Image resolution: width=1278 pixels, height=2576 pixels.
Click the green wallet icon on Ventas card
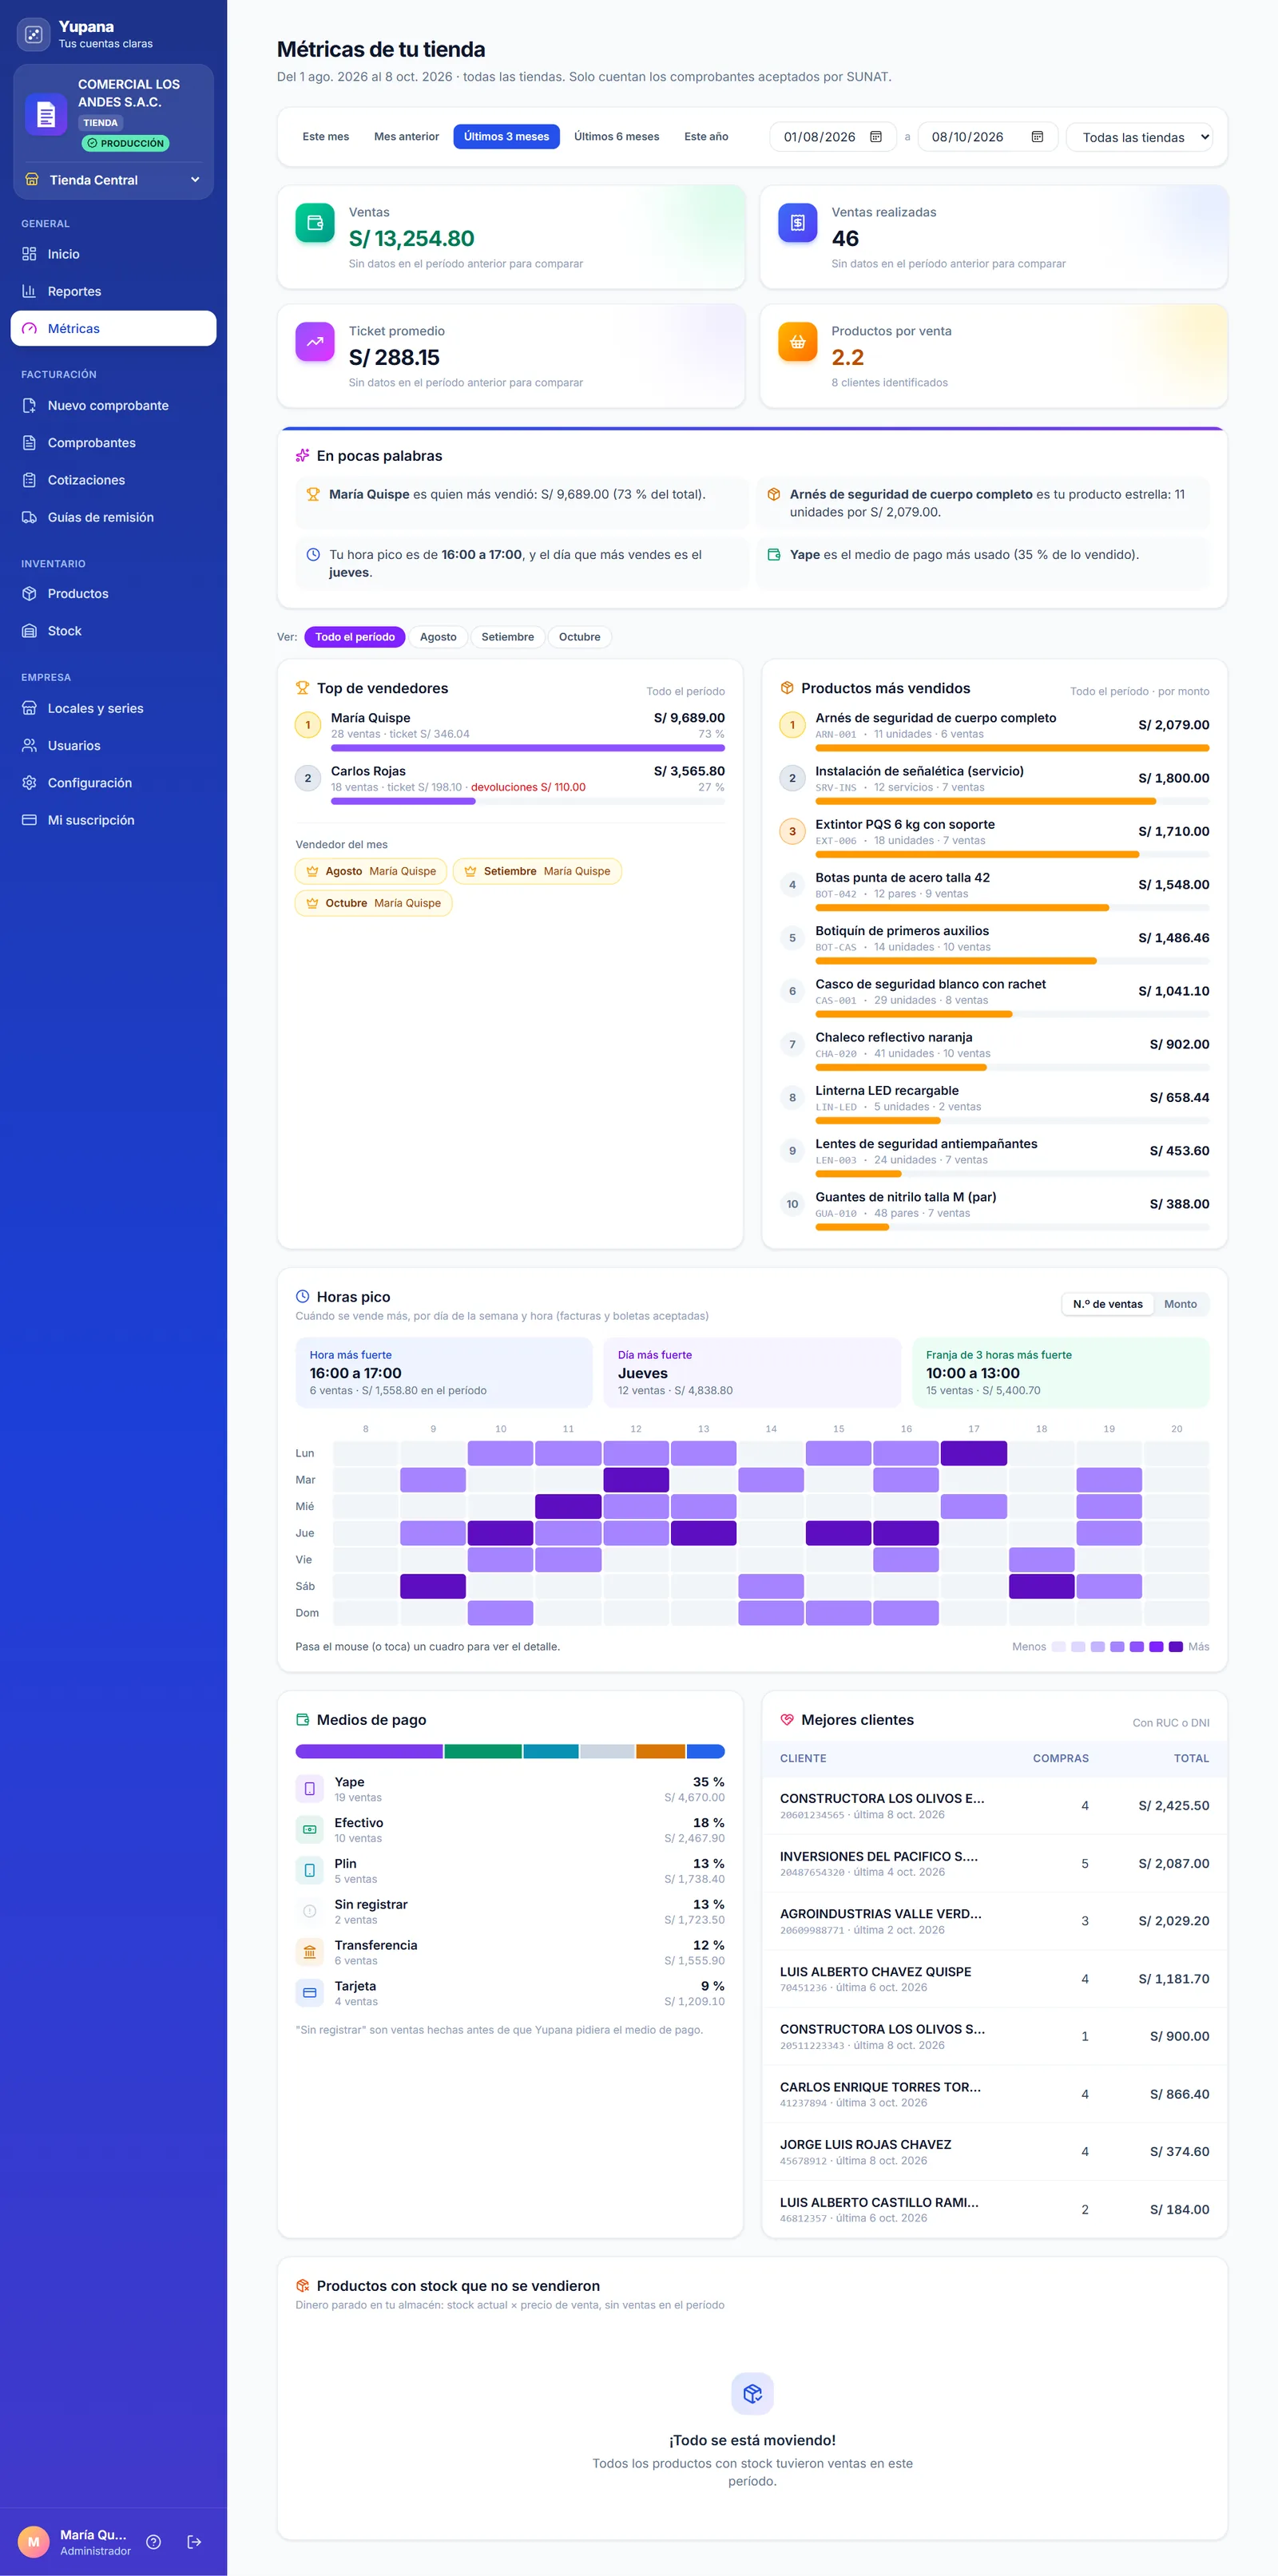pyautogui.click(x=315, y=223)
